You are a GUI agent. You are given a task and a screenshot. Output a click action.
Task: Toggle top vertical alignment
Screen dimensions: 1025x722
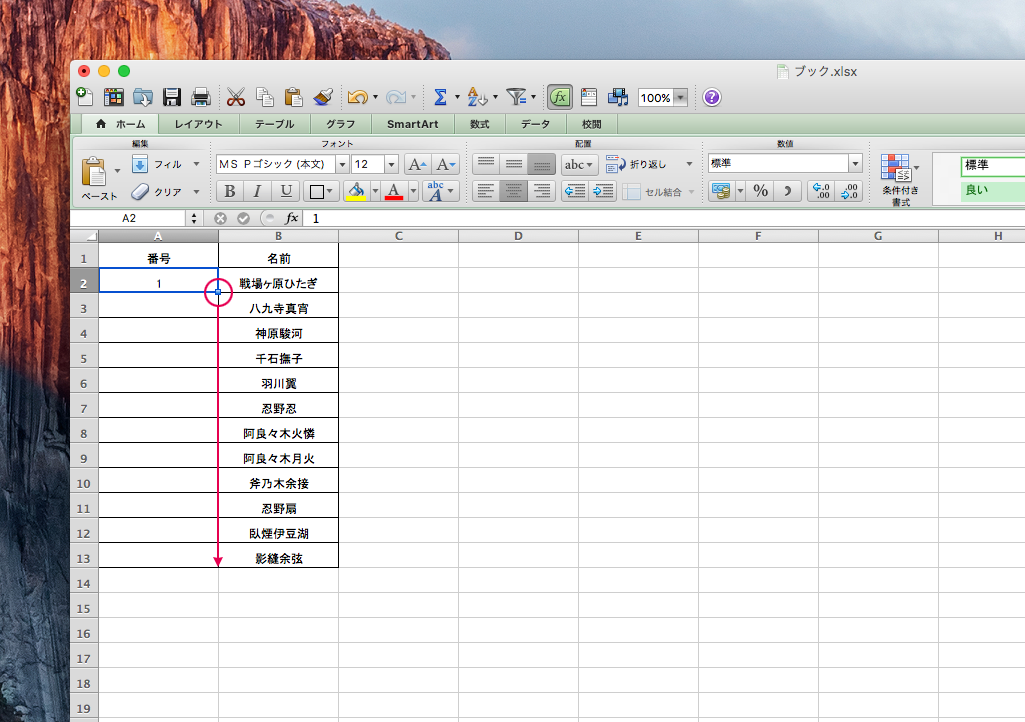485,163
